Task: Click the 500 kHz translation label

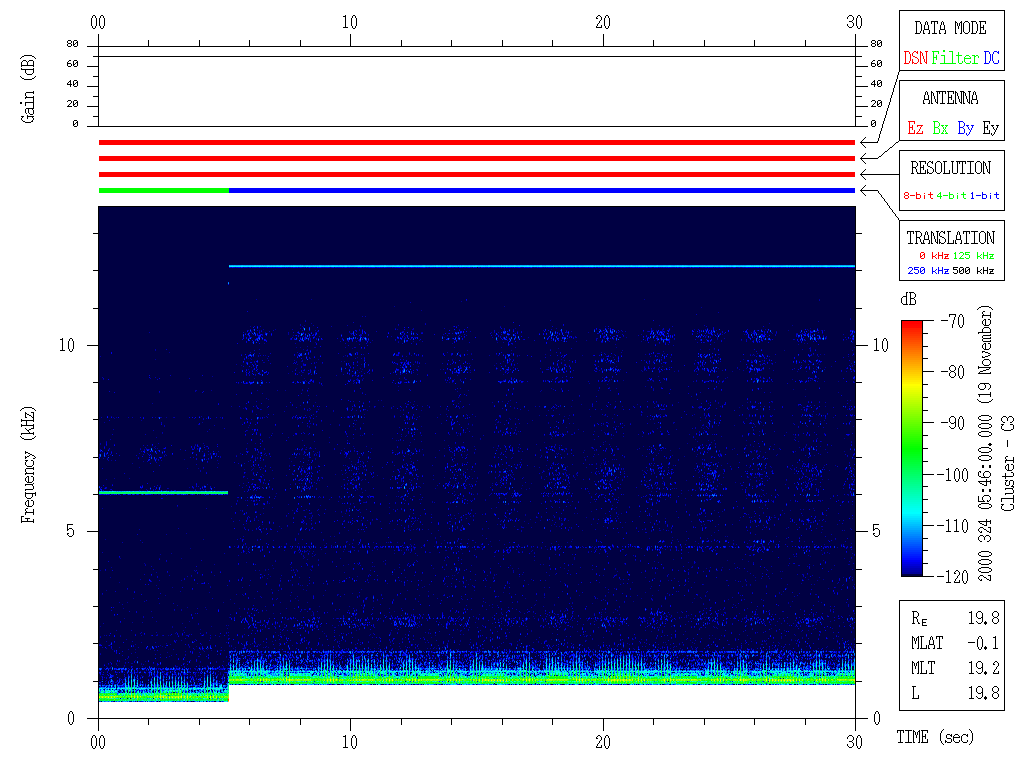Action: point(972,271)
